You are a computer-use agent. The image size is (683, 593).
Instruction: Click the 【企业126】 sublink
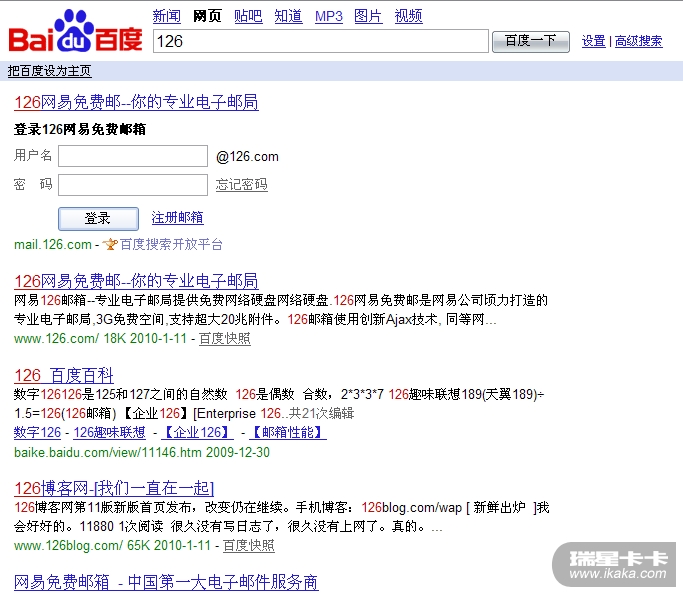pyautogui.click(x=197, y=432)
